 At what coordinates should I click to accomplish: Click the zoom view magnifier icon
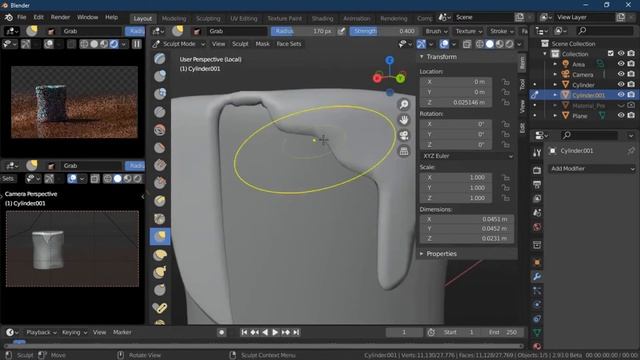[404, 105]
